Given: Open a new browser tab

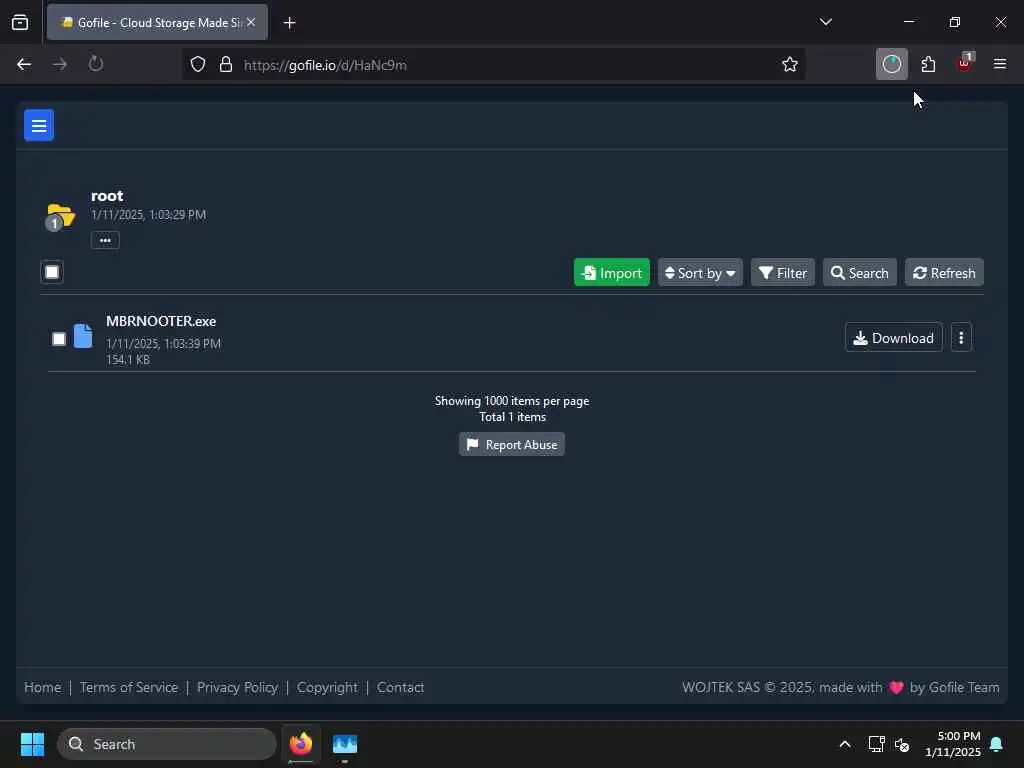Looking at the screenshot, I should point(289,23).
